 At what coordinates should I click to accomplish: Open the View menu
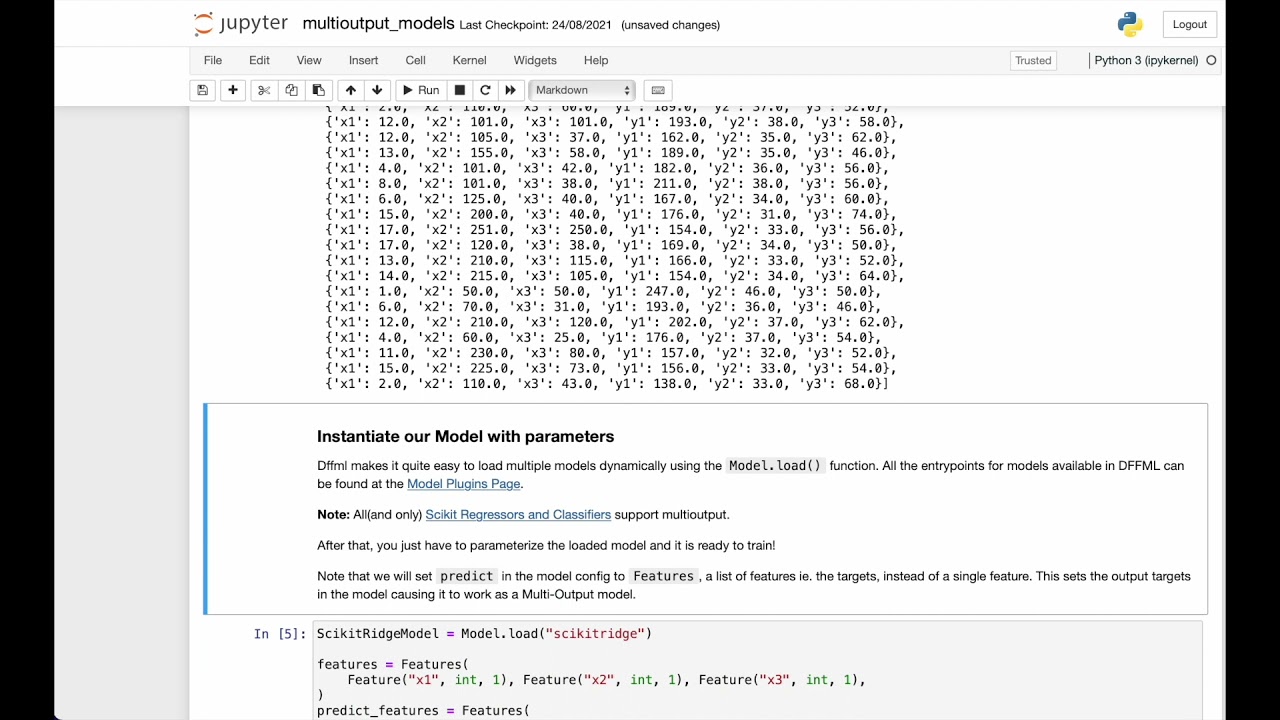point(309,61)
